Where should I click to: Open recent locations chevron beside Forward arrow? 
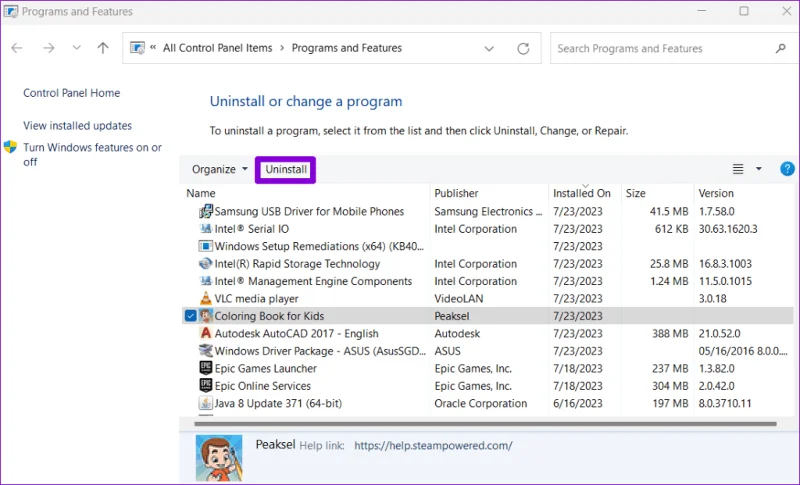[x=77, y=48]
